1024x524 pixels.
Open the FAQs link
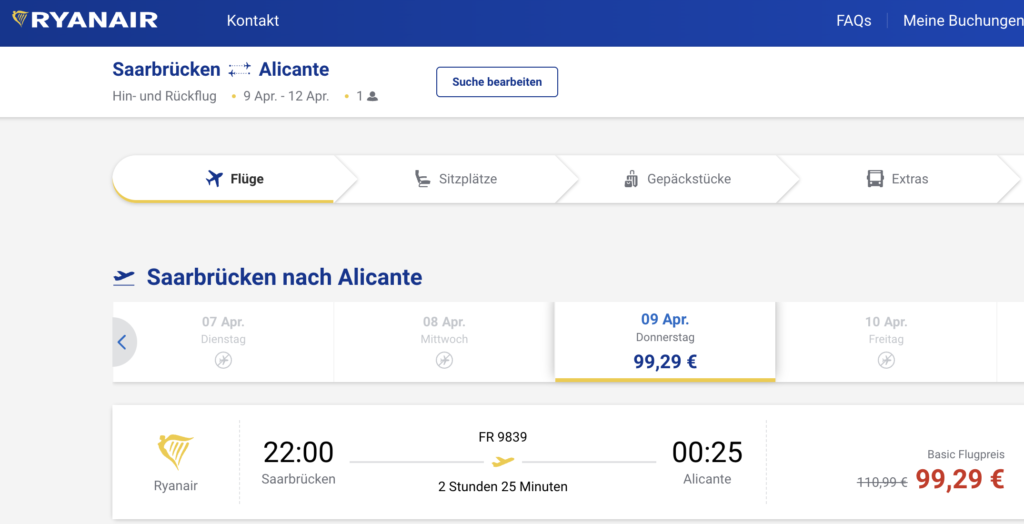[853, 20]
